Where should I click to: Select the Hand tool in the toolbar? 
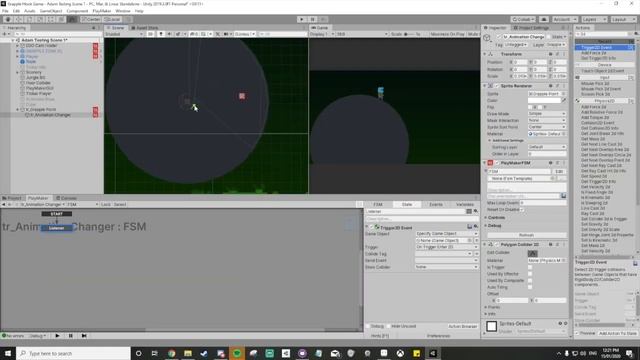pos(8,19)
